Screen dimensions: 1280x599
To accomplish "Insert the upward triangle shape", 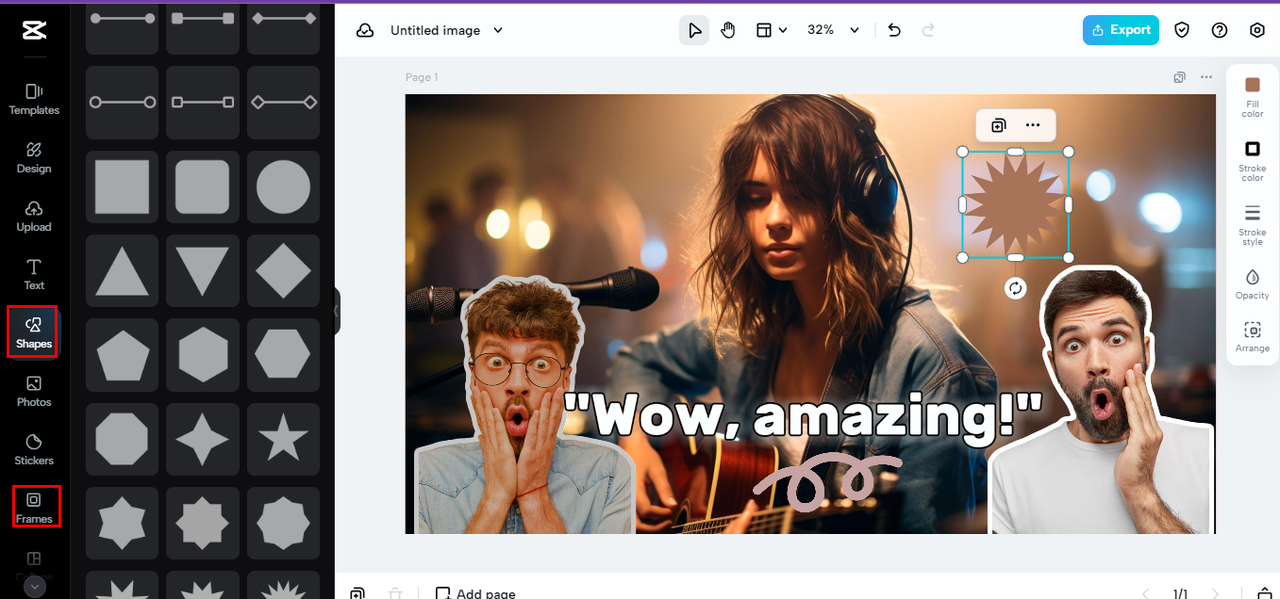I will point(122,271).
